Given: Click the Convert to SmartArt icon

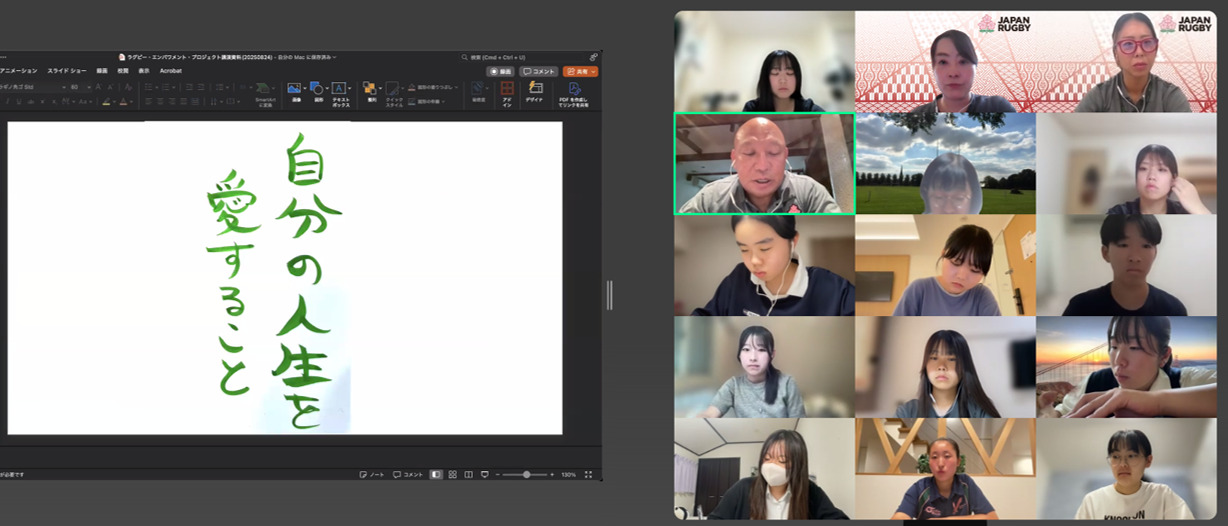Looking at the screenshot, I should coord(265,91).
